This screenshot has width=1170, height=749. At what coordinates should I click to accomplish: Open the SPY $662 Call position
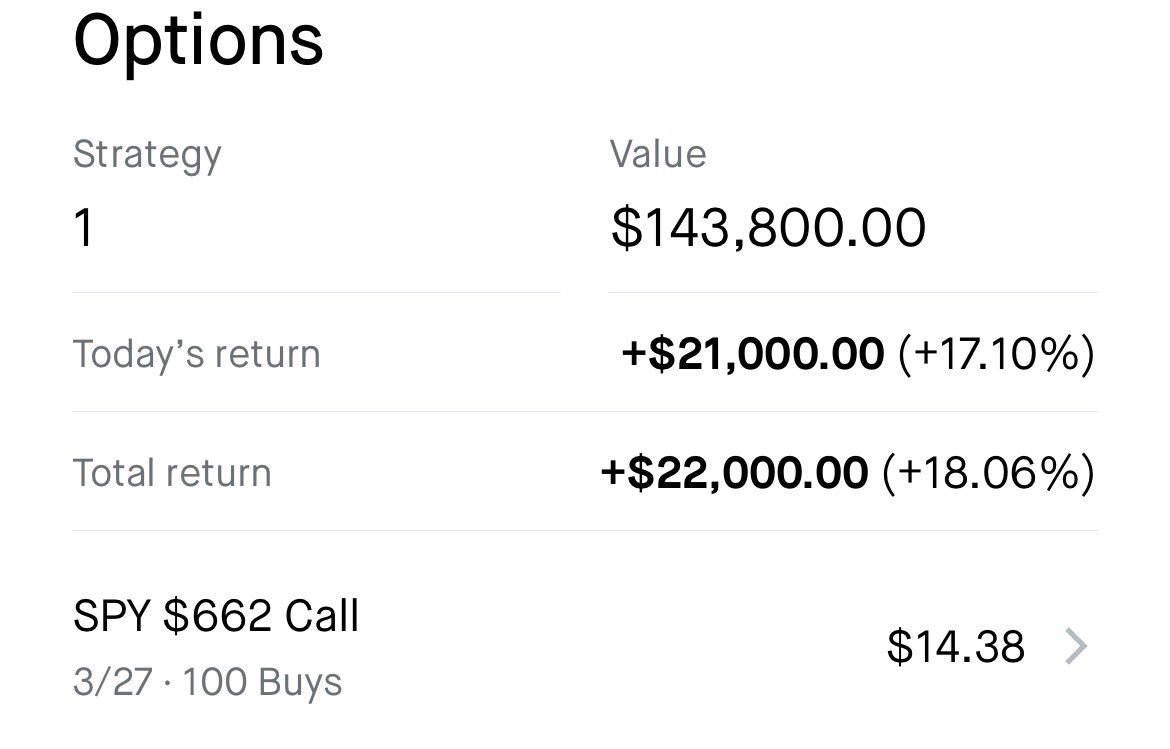point(215,617)
